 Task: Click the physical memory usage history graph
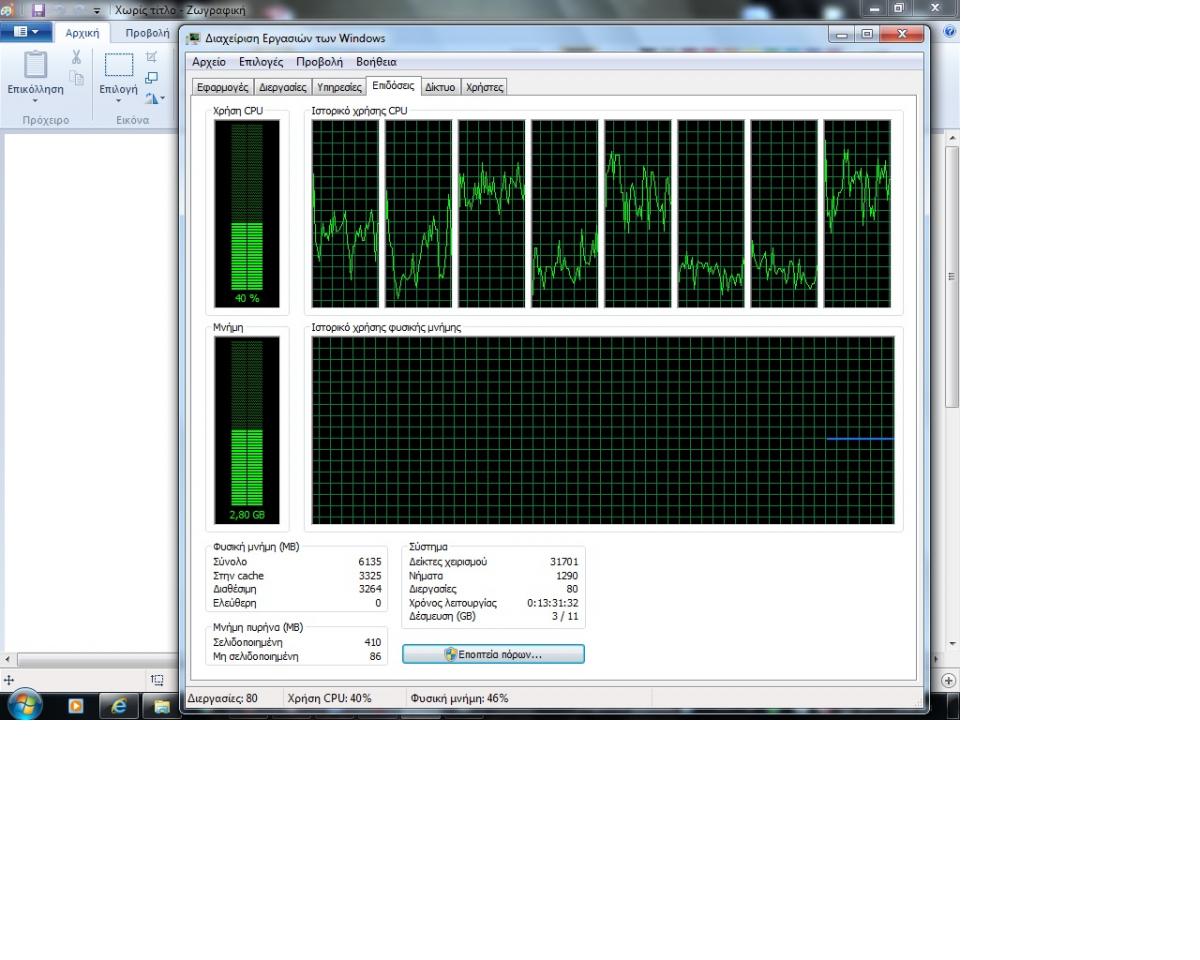point(603,430)
